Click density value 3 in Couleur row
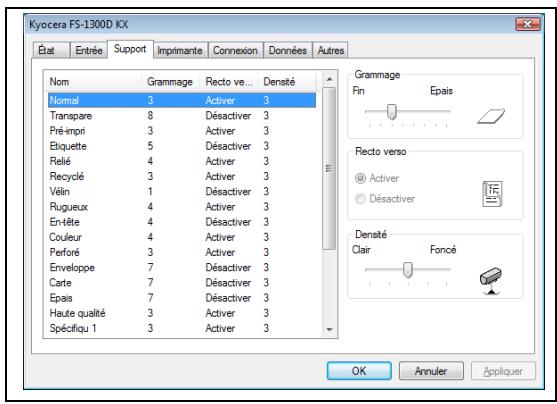The width and height of the screenshot is (557, 404). point(266,237)
